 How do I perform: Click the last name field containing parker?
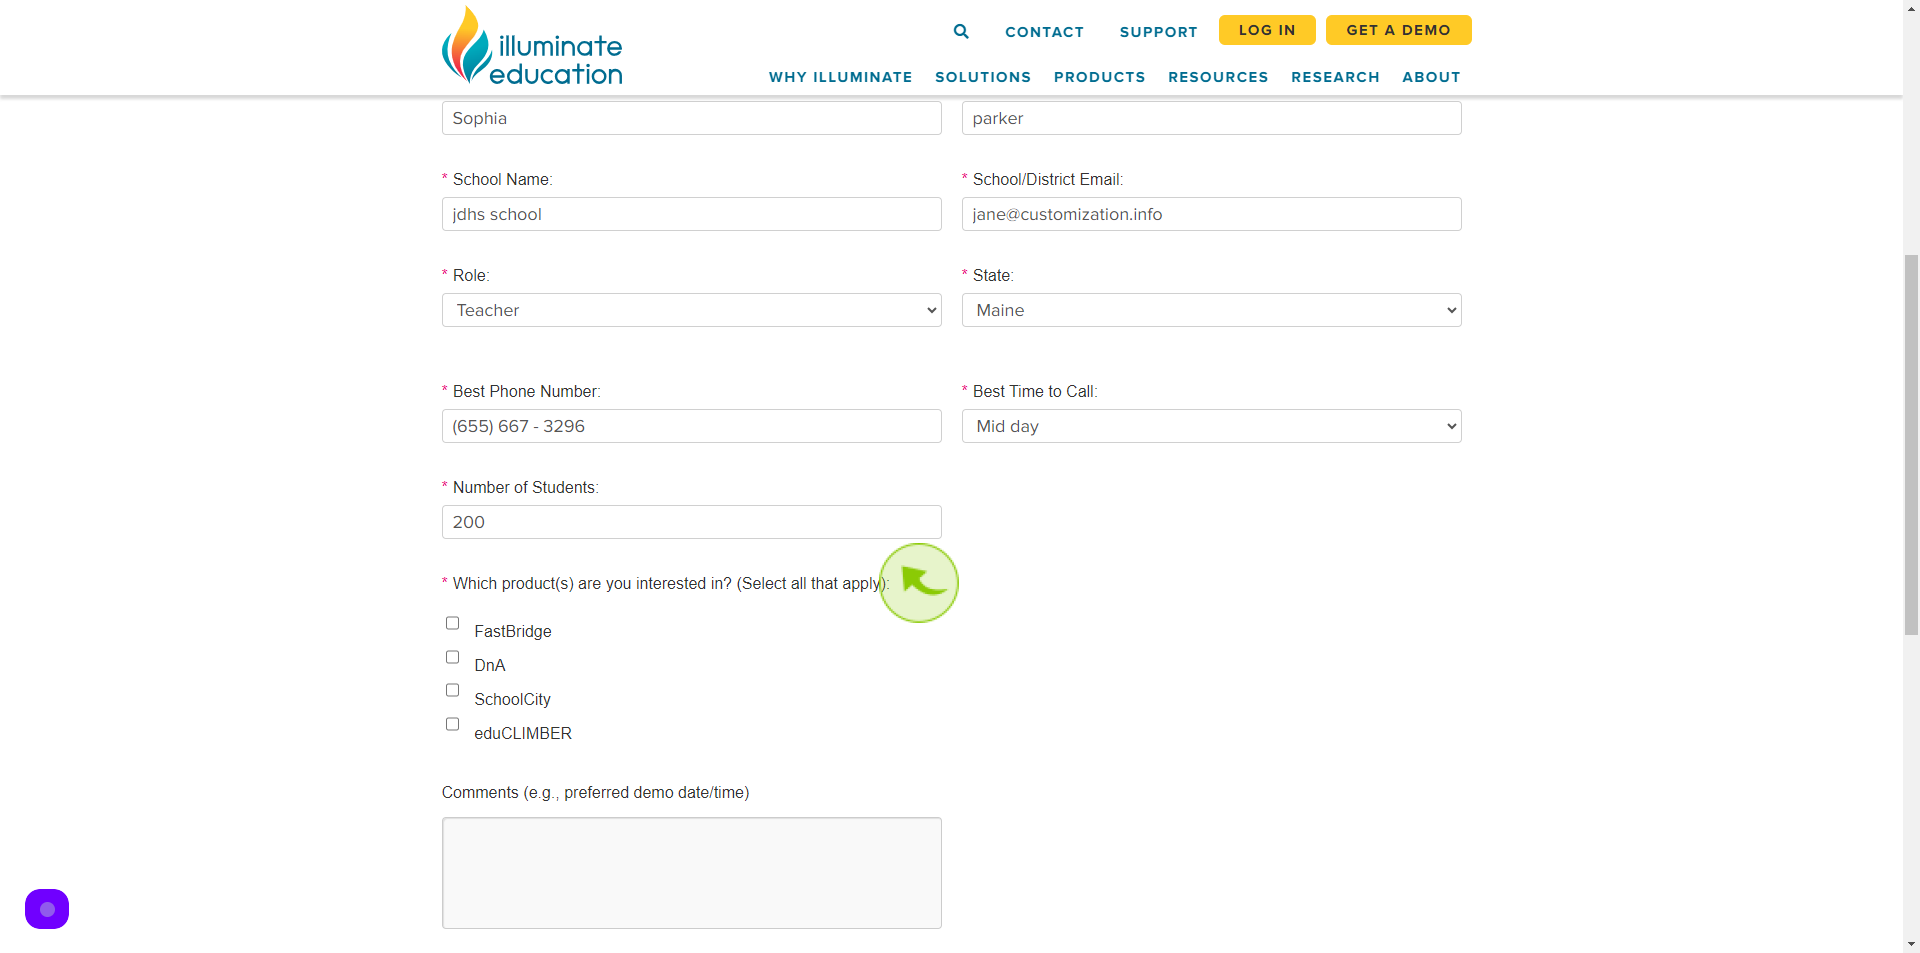click(1212, 118)
